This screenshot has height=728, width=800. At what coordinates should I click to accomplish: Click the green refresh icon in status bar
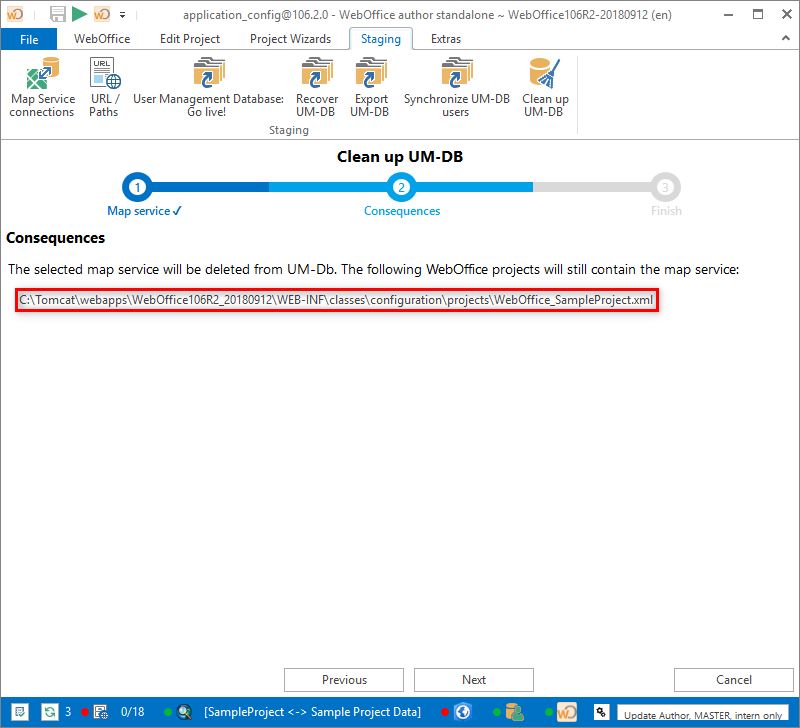coord(49,712)
